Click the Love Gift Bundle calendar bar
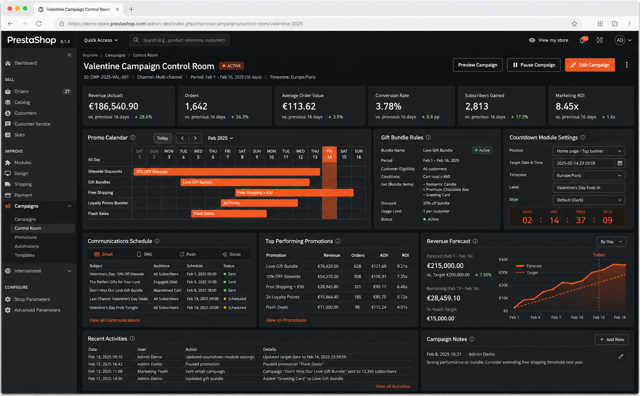This screenshot has height=396, width=640. [245, 182]
